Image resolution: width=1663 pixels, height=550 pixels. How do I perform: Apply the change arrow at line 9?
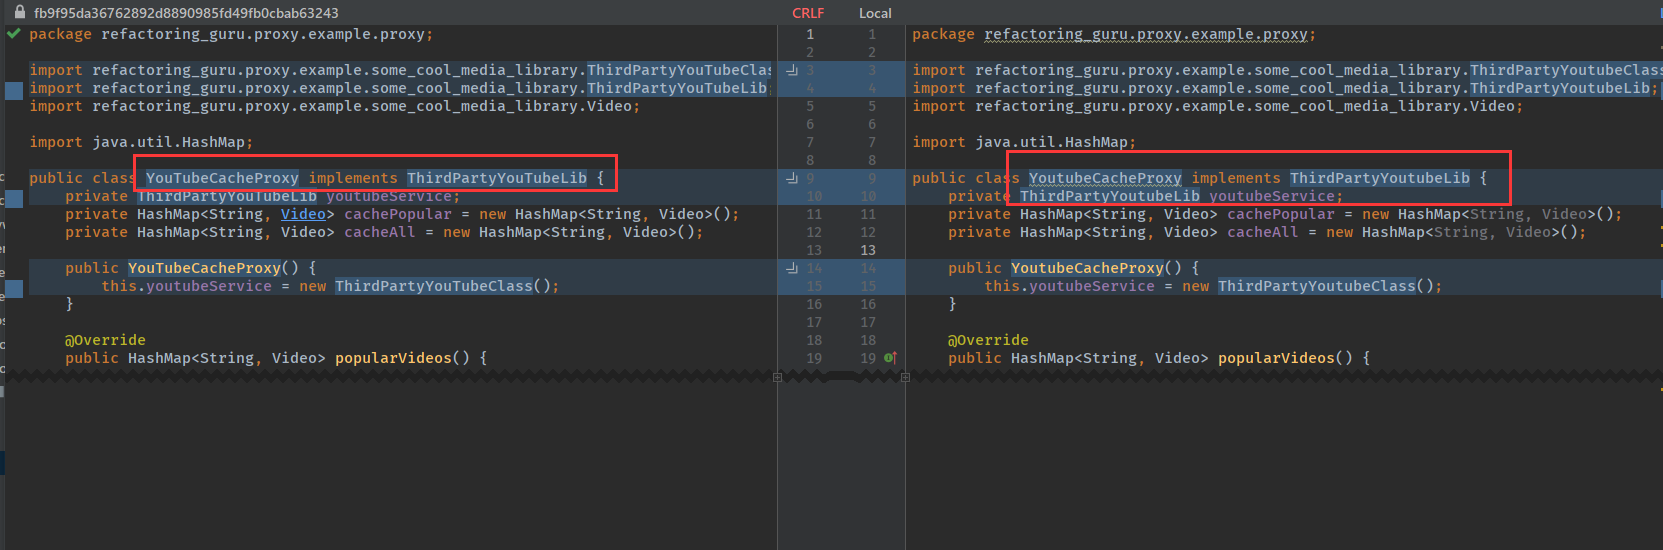792,178
